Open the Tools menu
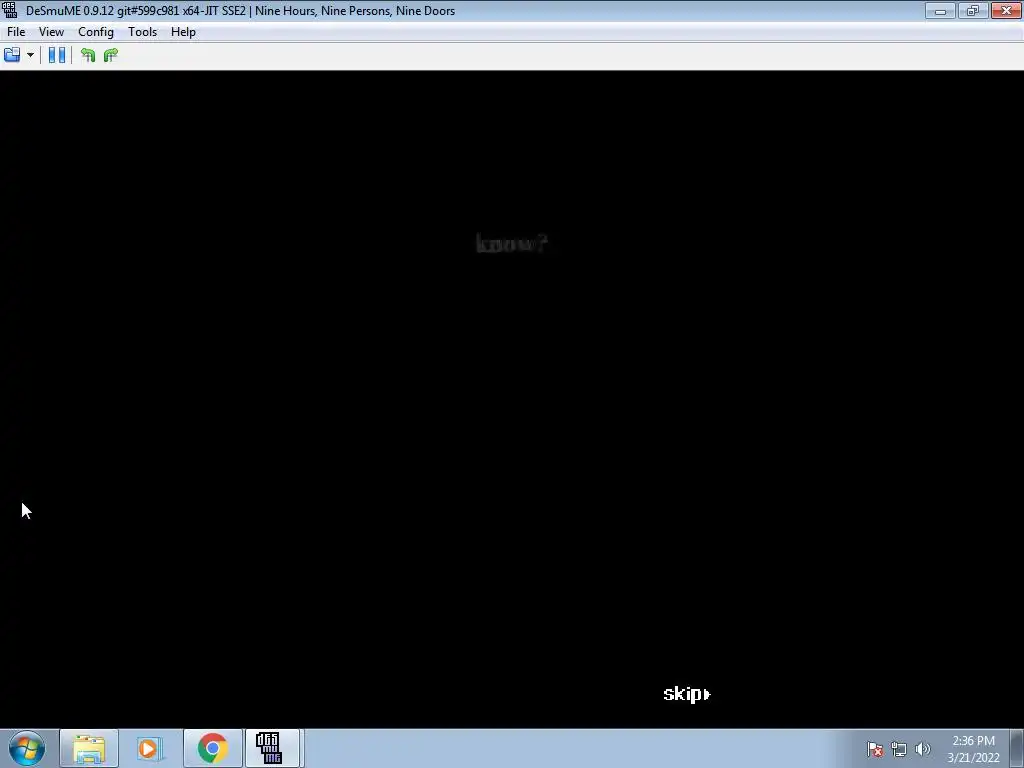 (x=142, y=32)
